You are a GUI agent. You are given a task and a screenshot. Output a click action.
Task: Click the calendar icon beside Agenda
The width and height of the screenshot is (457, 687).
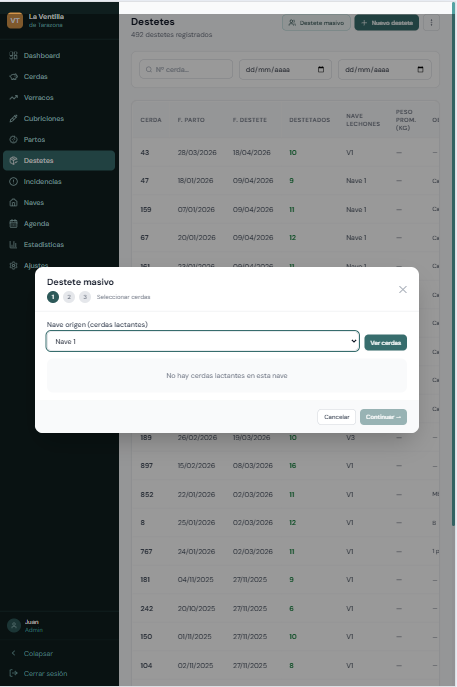(14, 223)
